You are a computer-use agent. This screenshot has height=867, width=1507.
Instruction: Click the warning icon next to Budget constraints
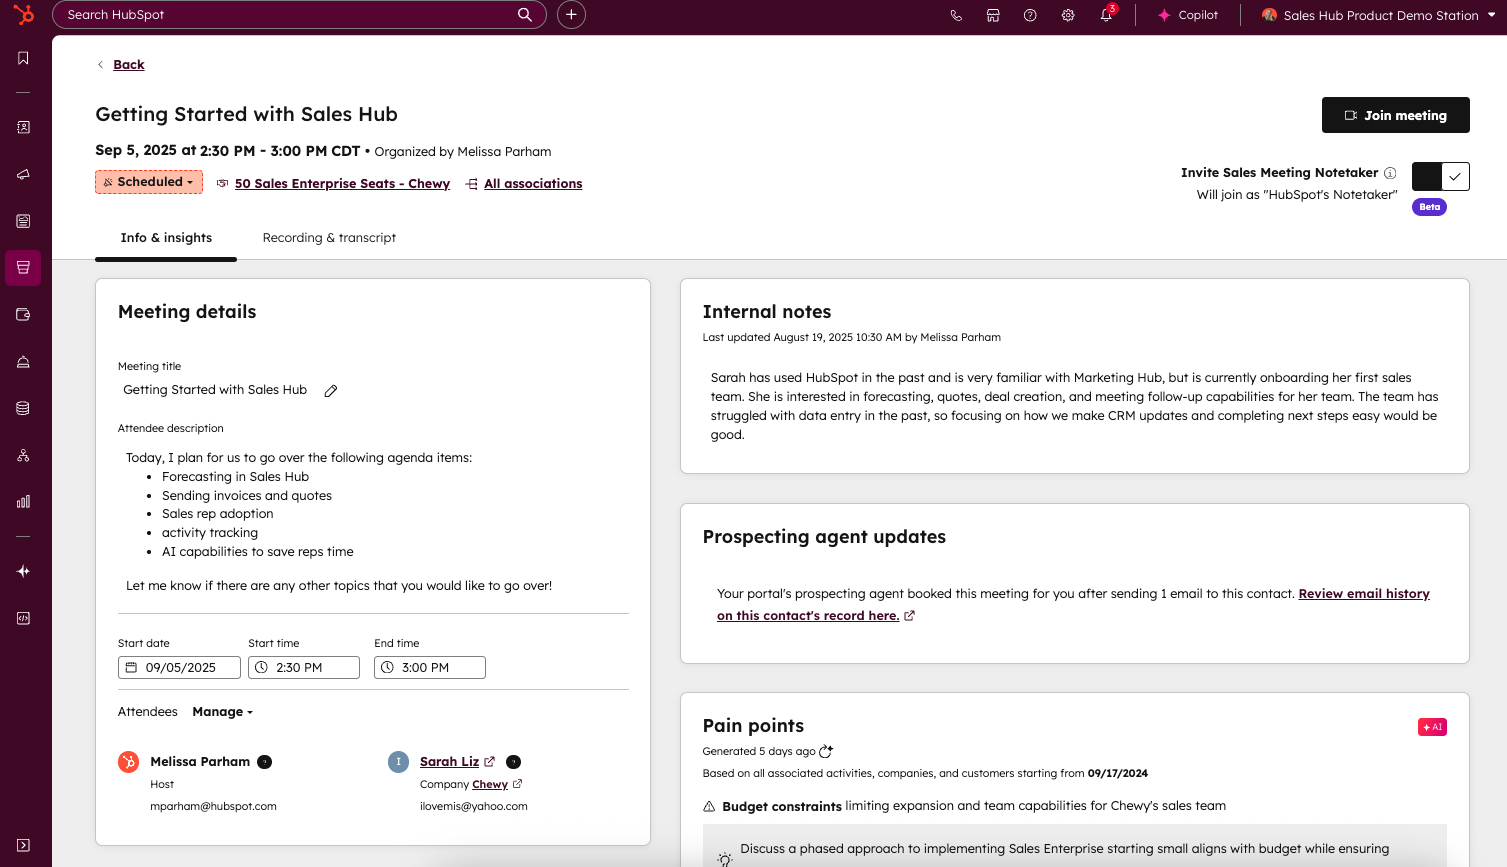click(709, 806)
